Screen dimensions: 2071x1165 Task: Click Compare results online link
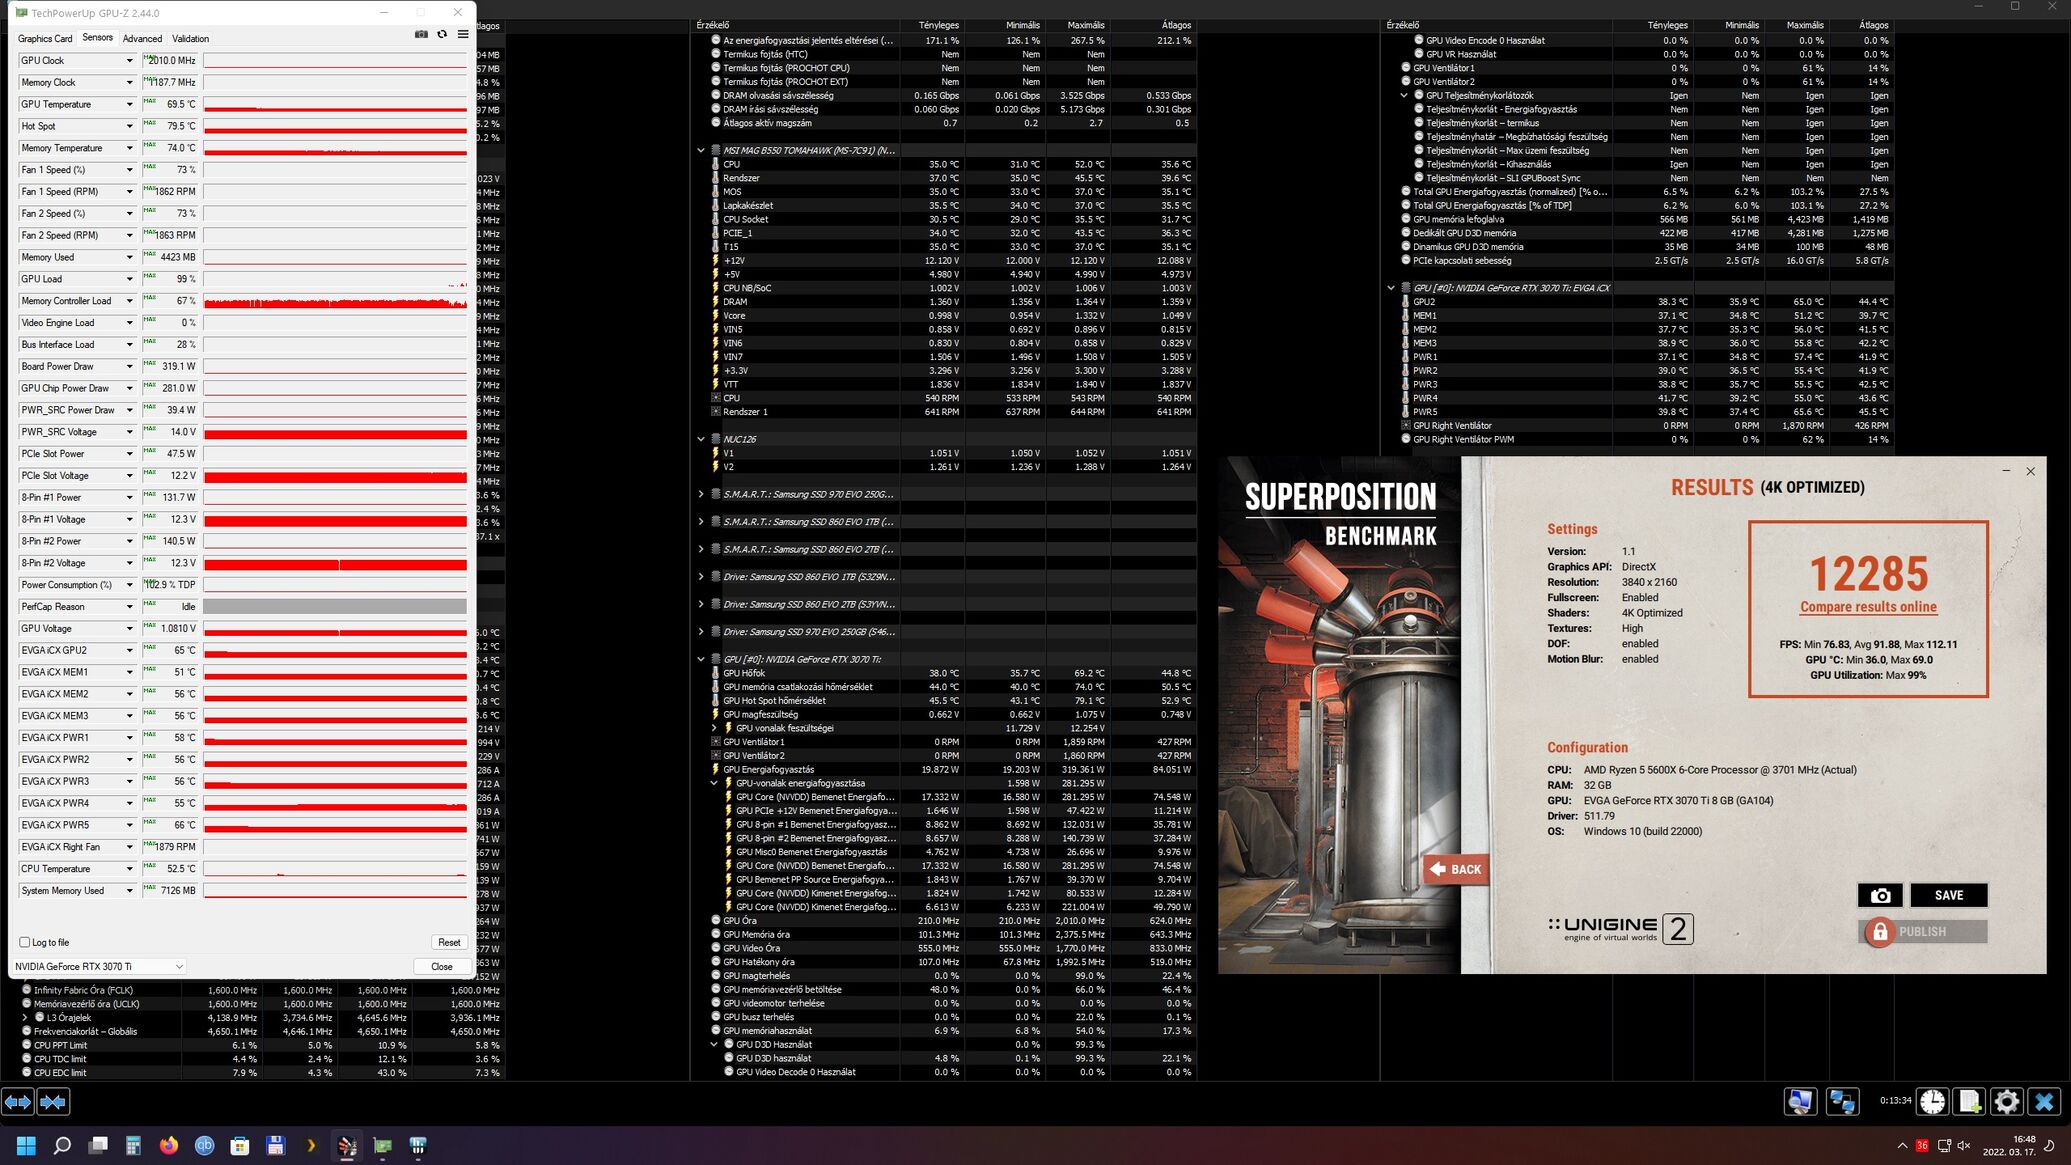(x=1868, y=607)
